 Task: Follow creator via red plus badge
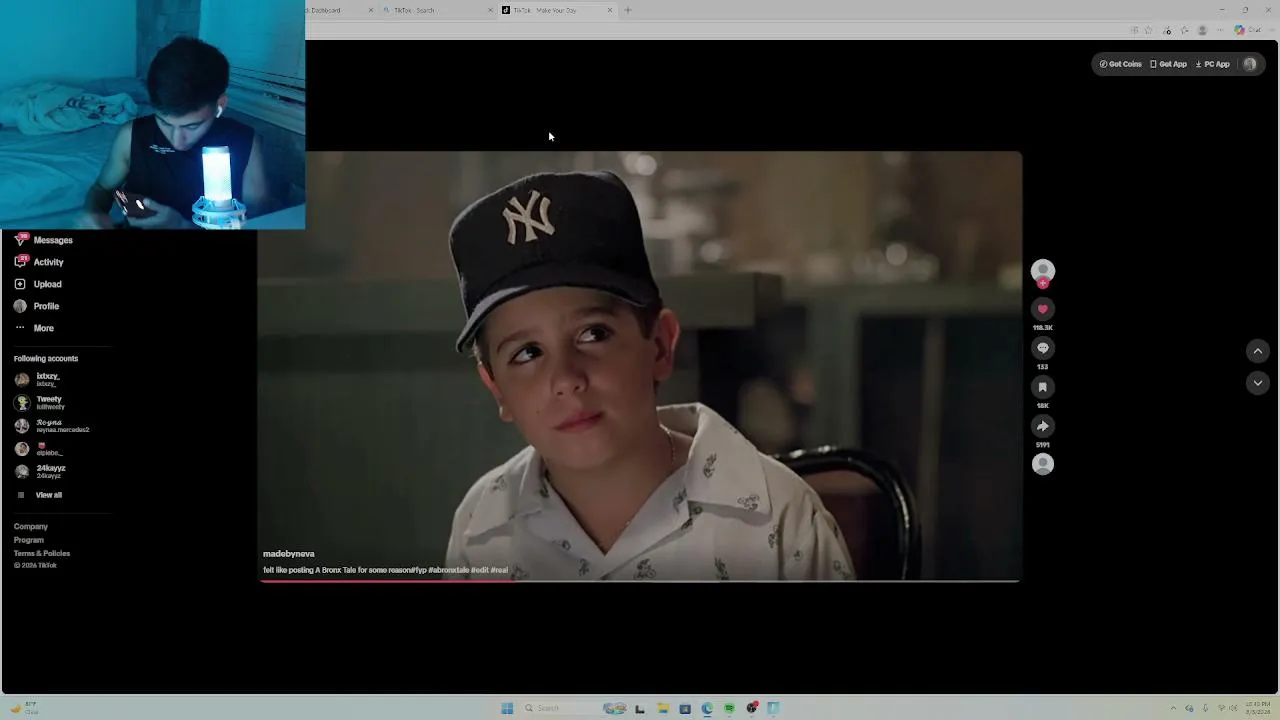(1043, 283)
